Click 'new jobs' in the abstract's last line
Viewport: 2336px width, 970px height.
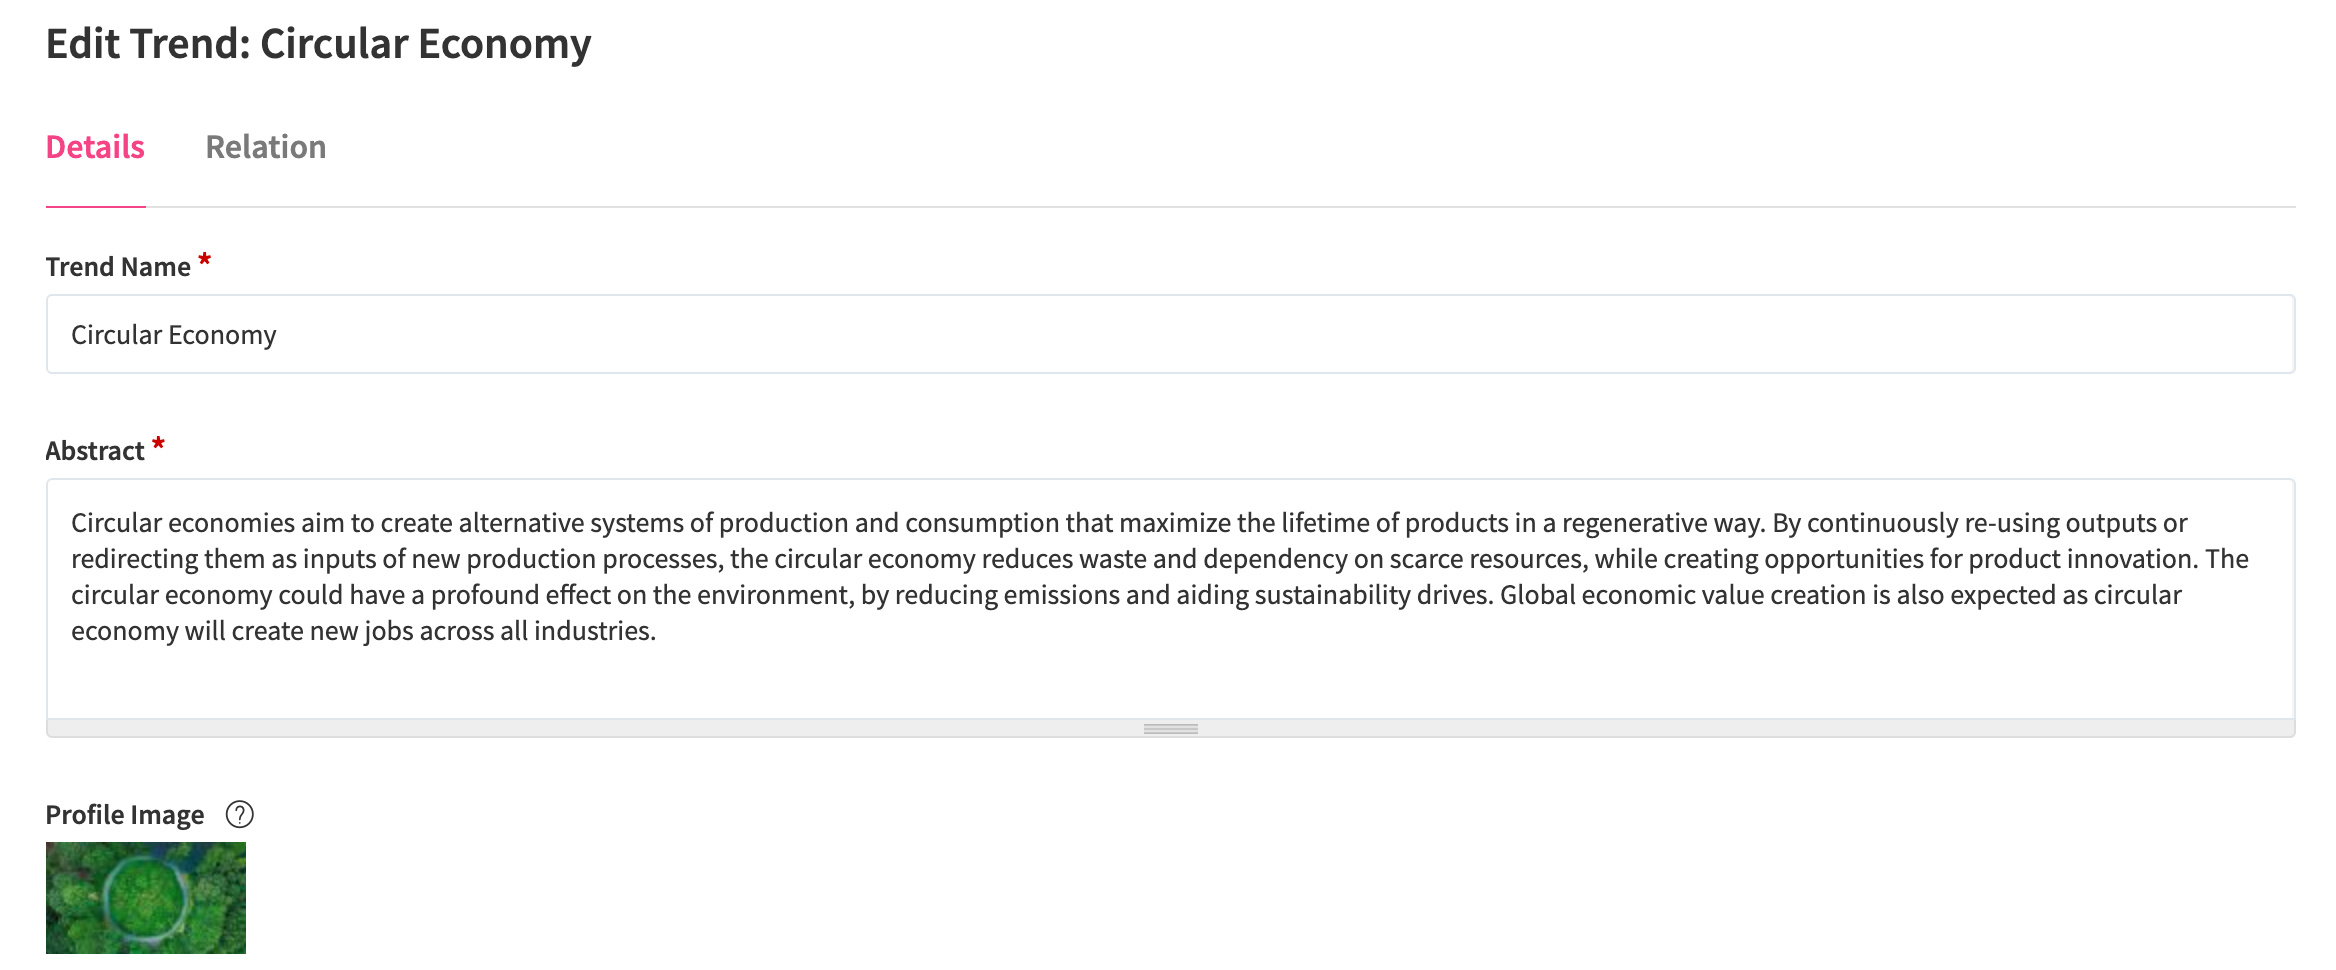pos(355,631)
